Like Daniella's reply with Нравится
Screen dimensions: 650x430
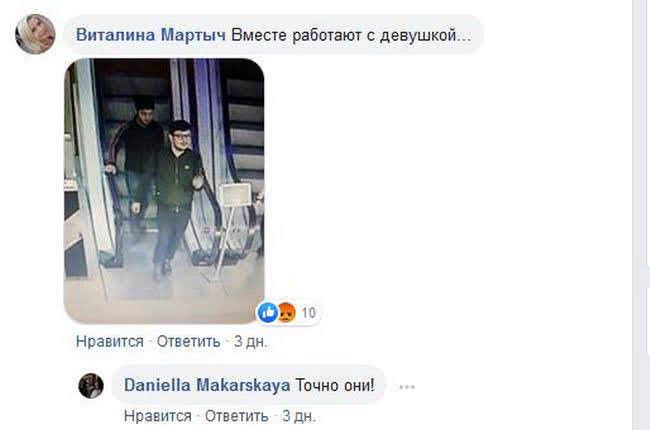pyautogui.click(x=158, y=415)
